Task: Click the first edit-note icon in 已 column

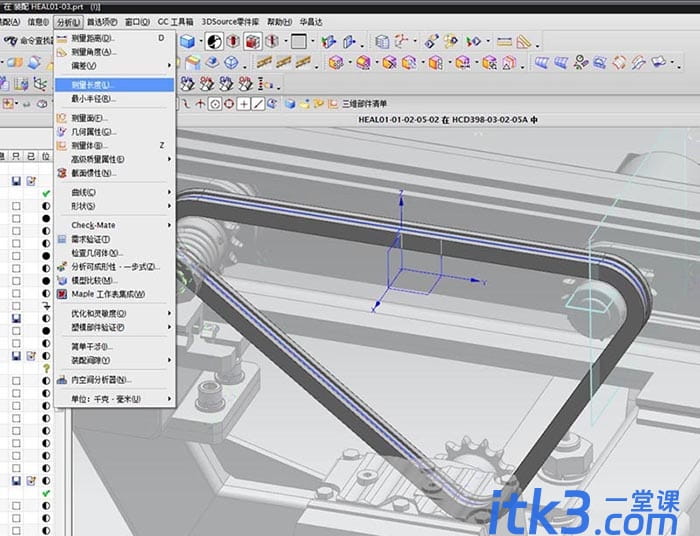Action: pos(31,181)
